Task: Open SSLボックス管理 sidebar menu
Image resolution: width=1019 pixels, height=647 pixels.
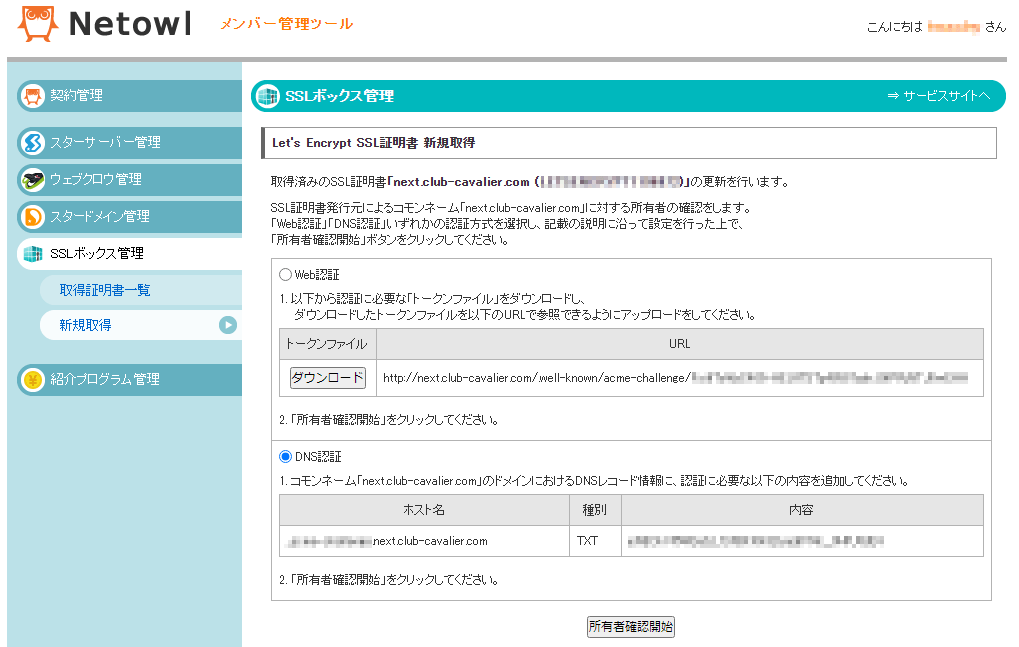Action: 129,254
